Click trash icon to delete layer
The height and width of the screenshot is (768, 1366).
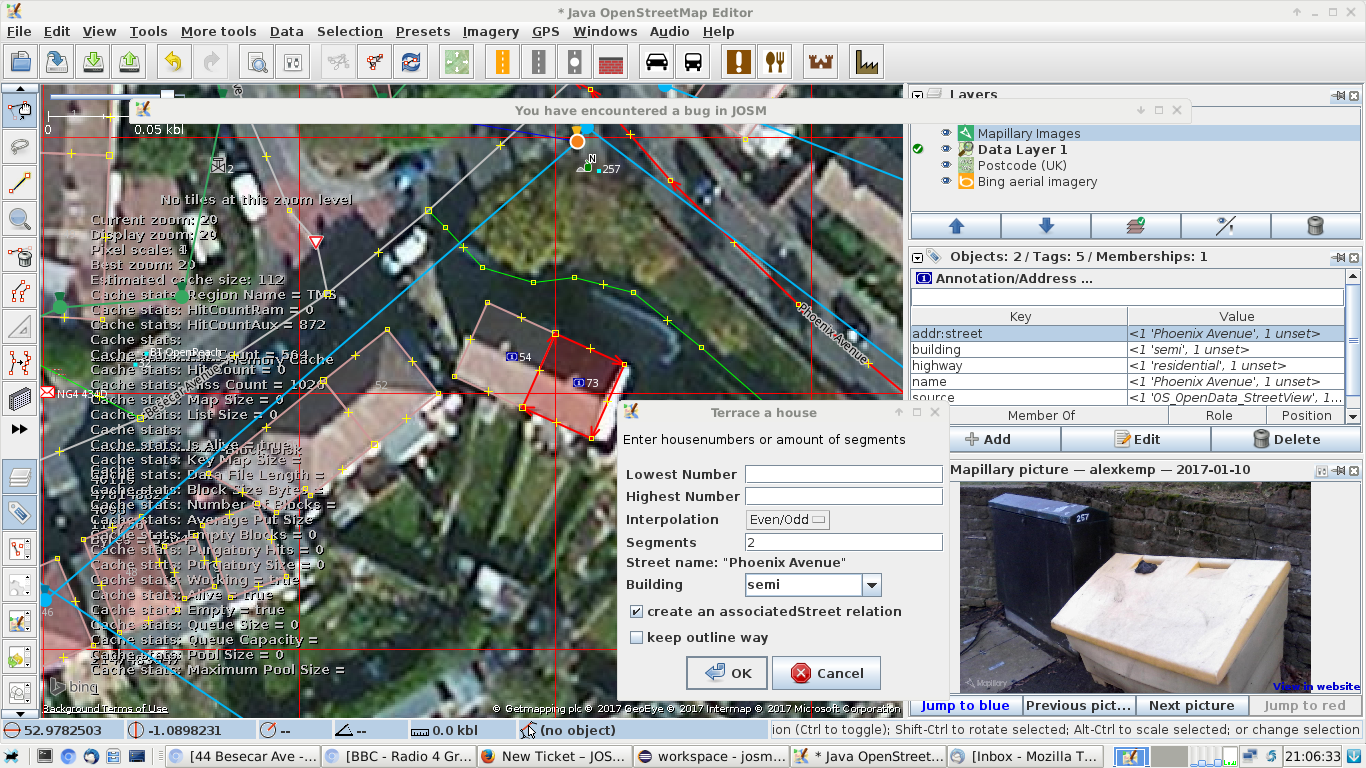[x=1315, y=226]
